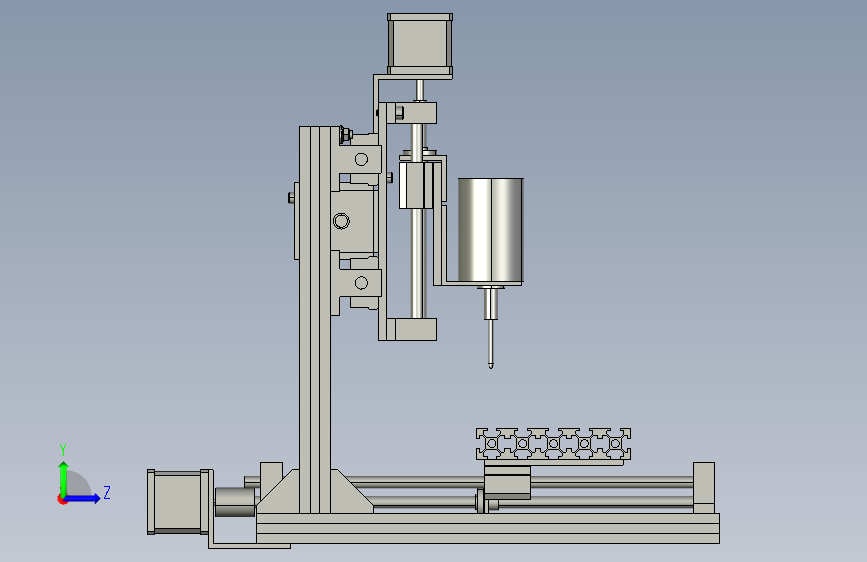Select the stepper motor on top of the machine
This screenshot has width=867, height=562.
pyautogui.click(x=420, y=44)
